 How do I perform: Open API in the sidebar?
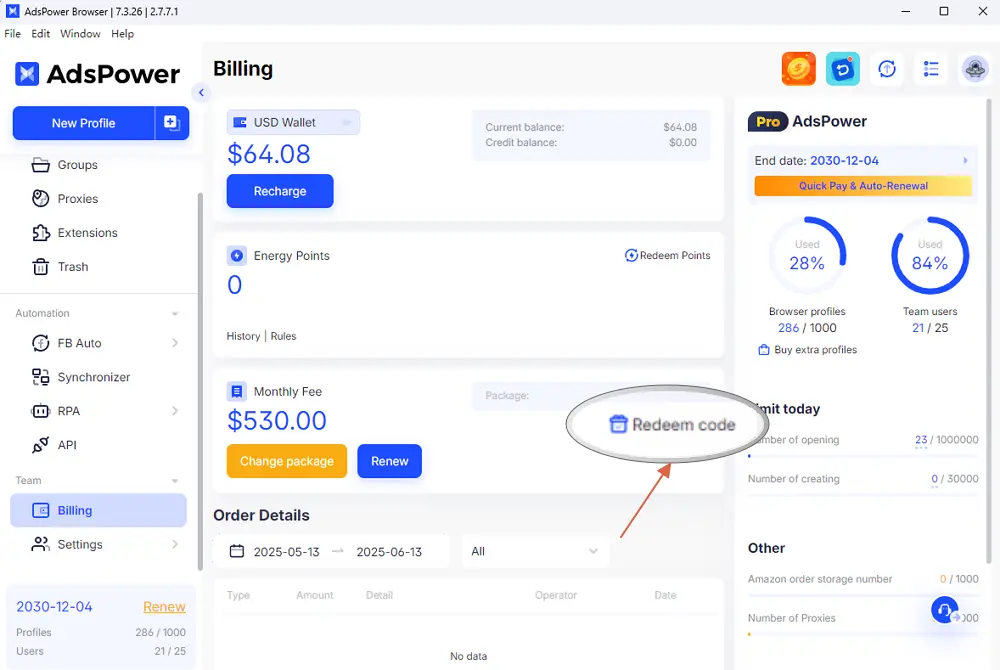(x=54, y=445)
